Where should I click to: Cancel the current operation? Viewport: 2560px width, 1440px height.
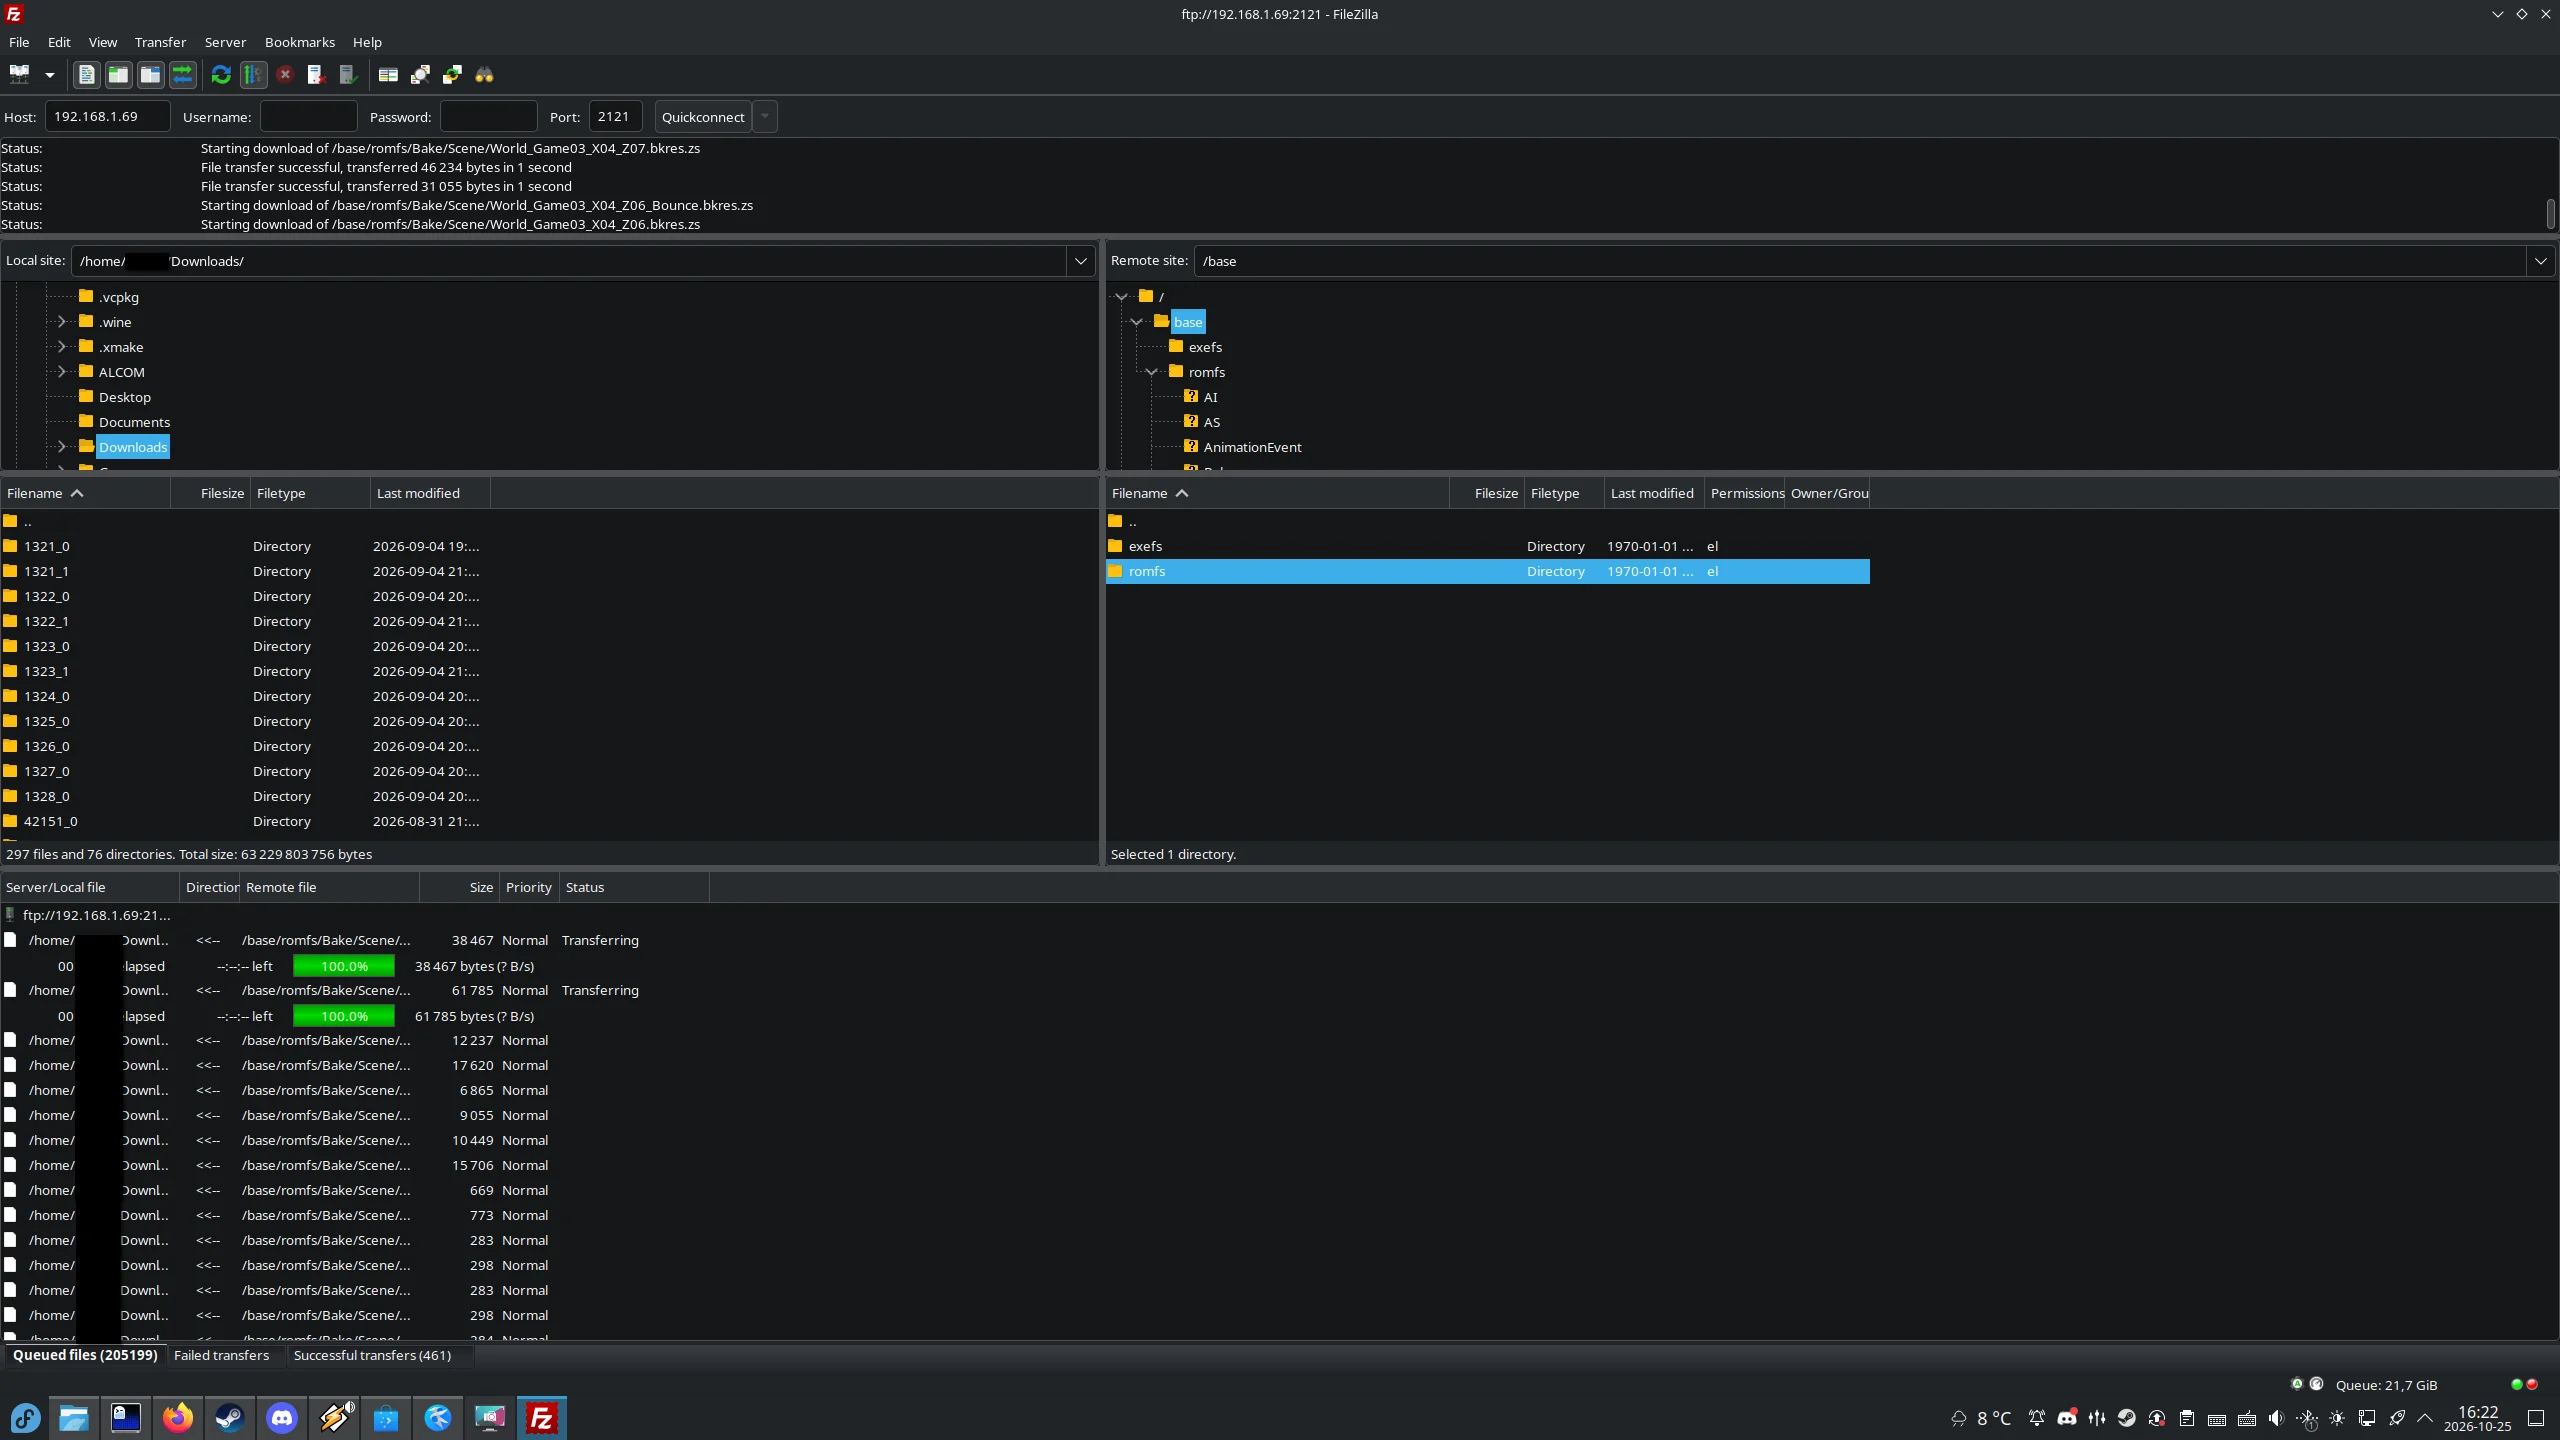(x=285, y=75)
